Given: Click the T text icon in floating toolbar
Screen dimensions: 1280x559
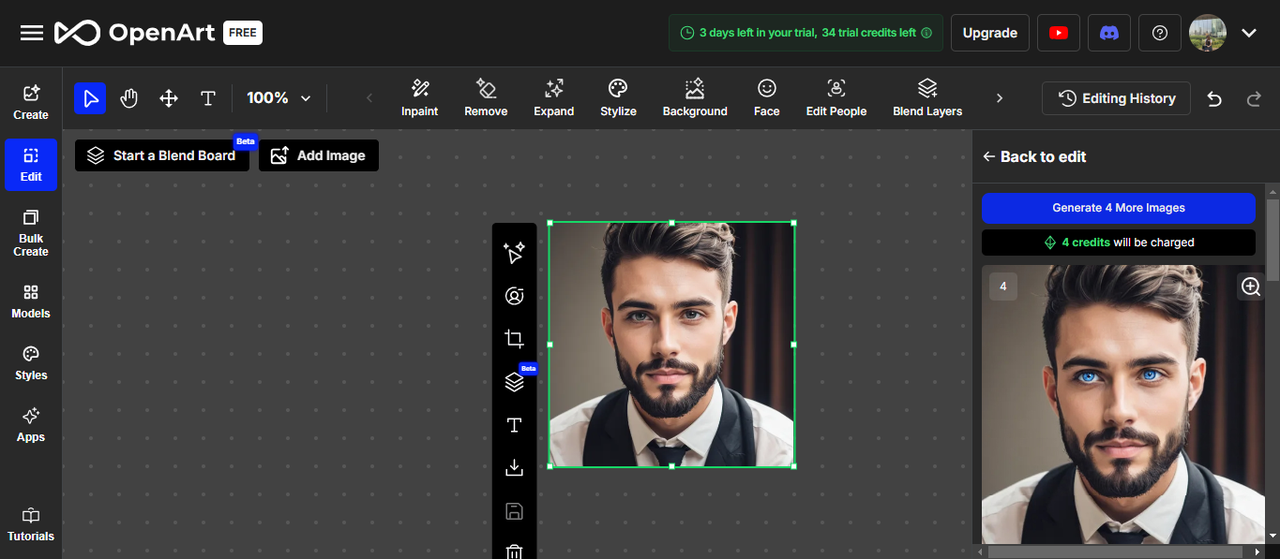Looking at the screenshot, I should (x=514, y=425).
